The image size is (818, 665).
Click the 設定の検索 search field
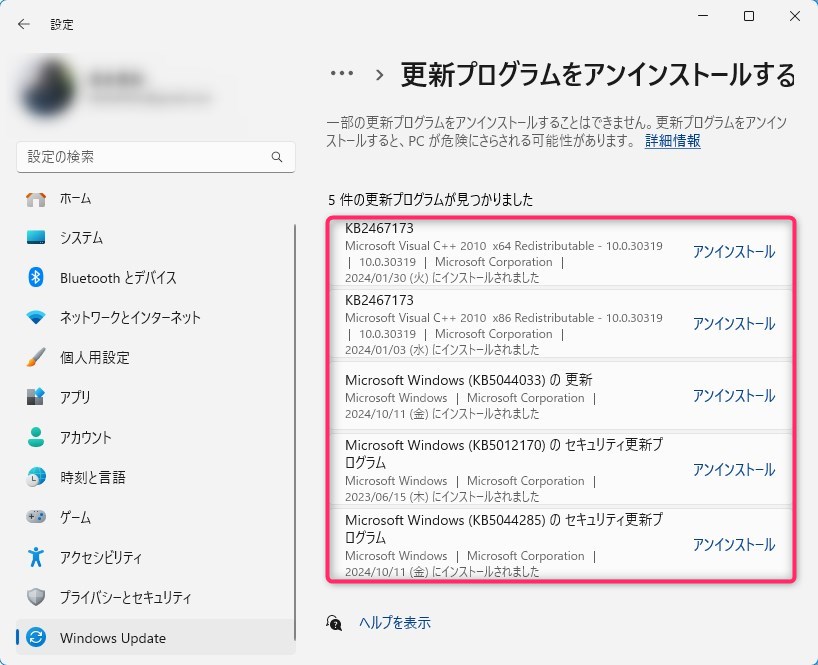pos(145,158)
